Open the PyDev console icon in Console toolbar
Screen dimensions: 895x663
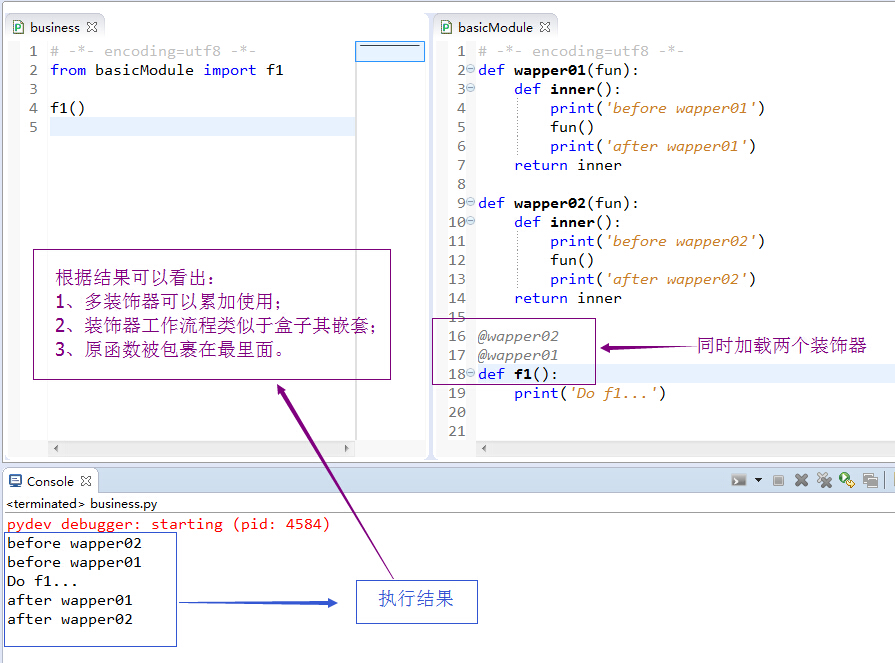tap(739, 480)
